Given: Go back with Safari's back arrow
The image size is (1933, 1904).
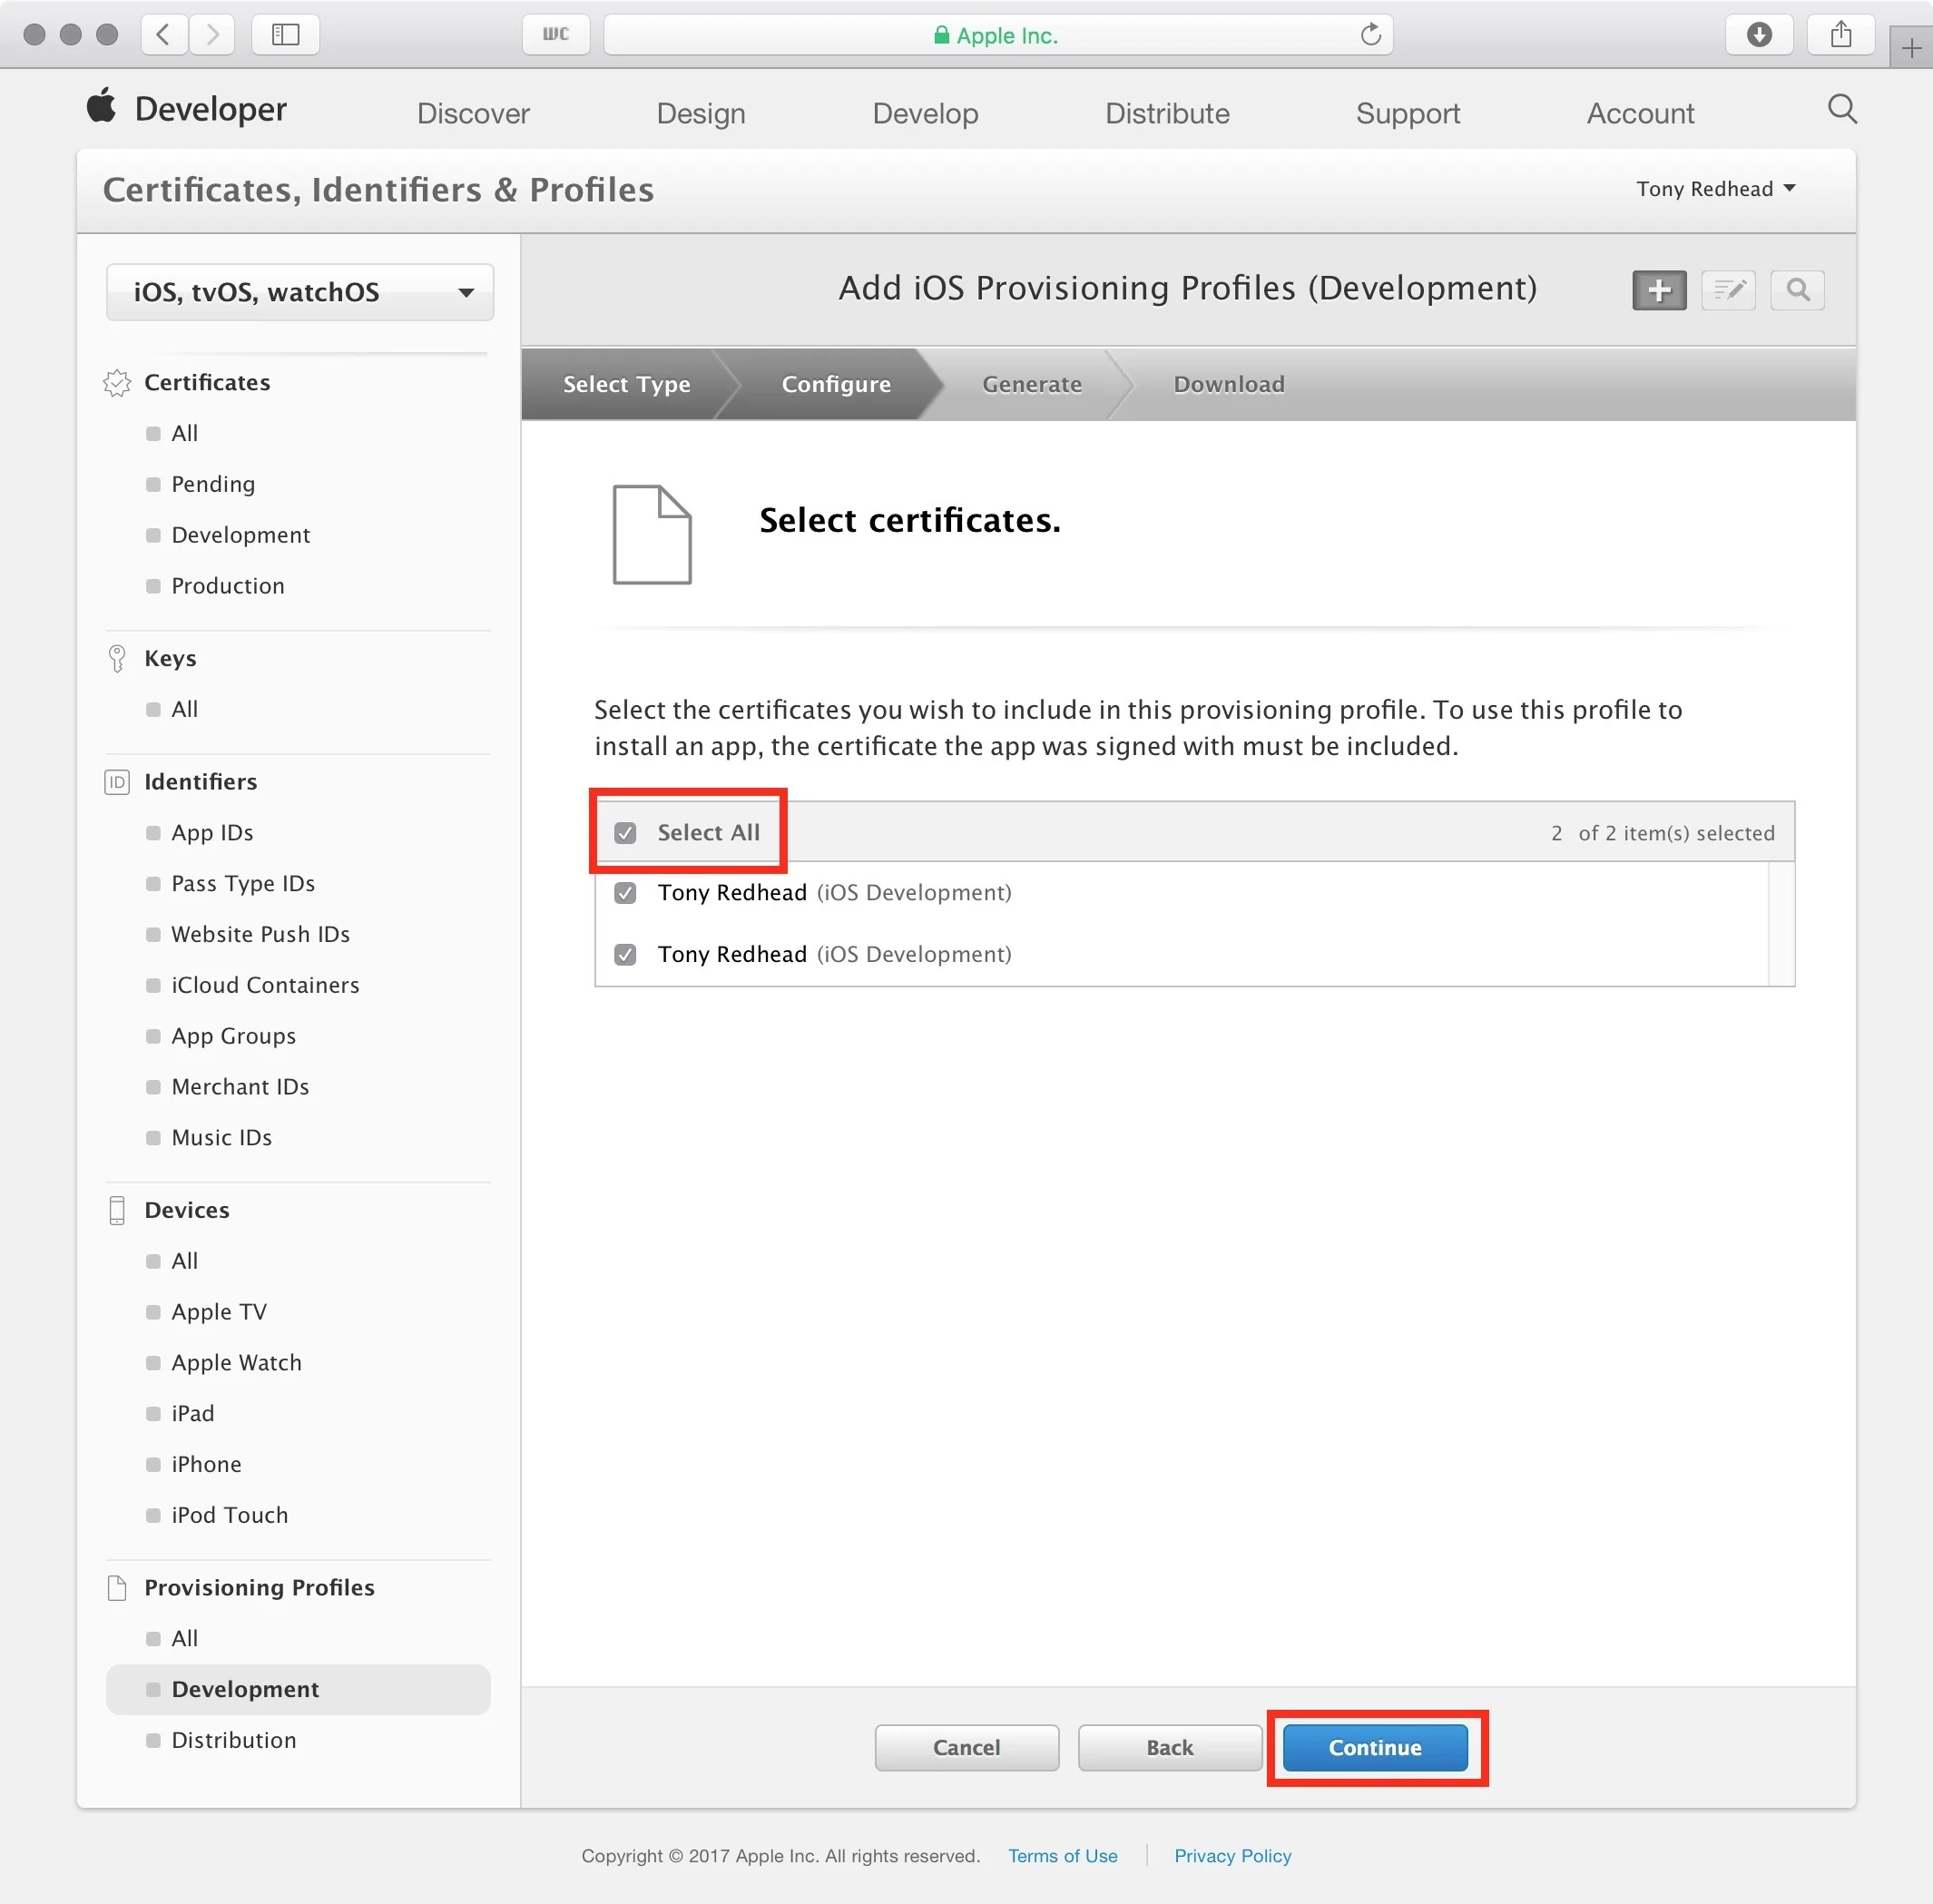Looking at the screenshot, I should coord(163,35).
